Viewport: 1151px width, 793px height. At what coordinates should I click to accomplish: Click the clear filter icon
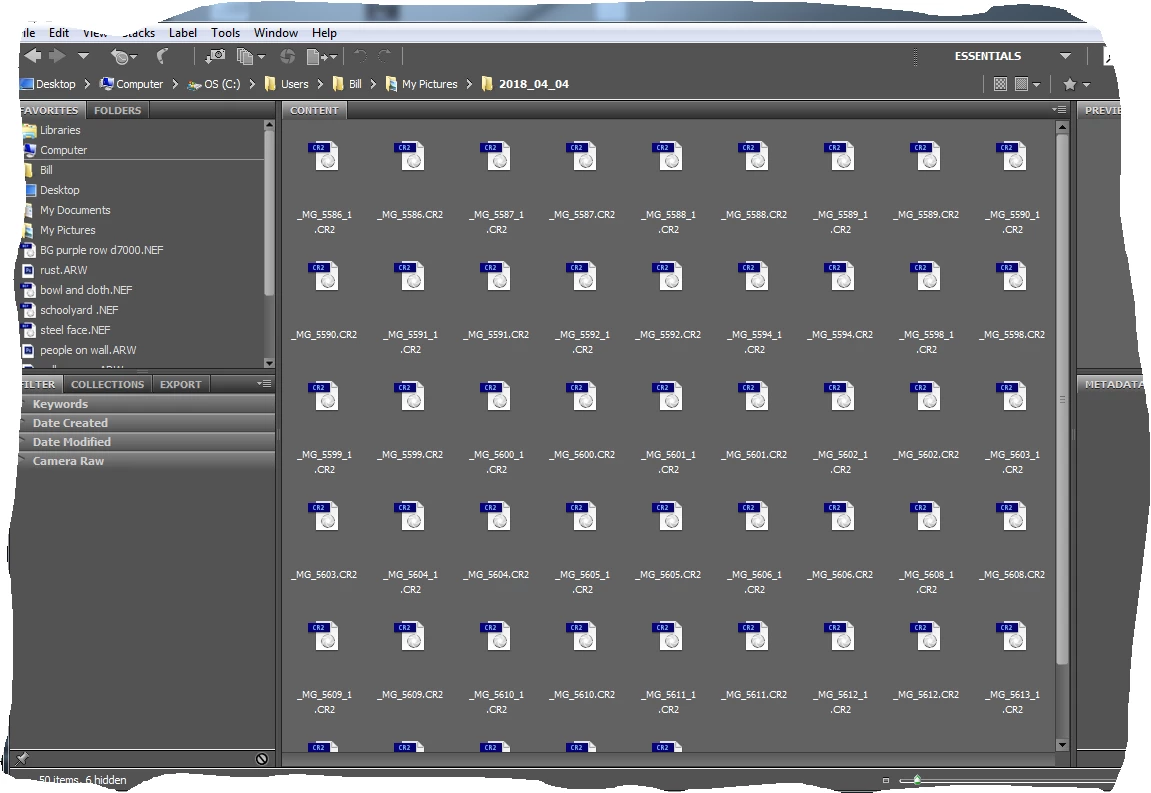click(261, 758)
